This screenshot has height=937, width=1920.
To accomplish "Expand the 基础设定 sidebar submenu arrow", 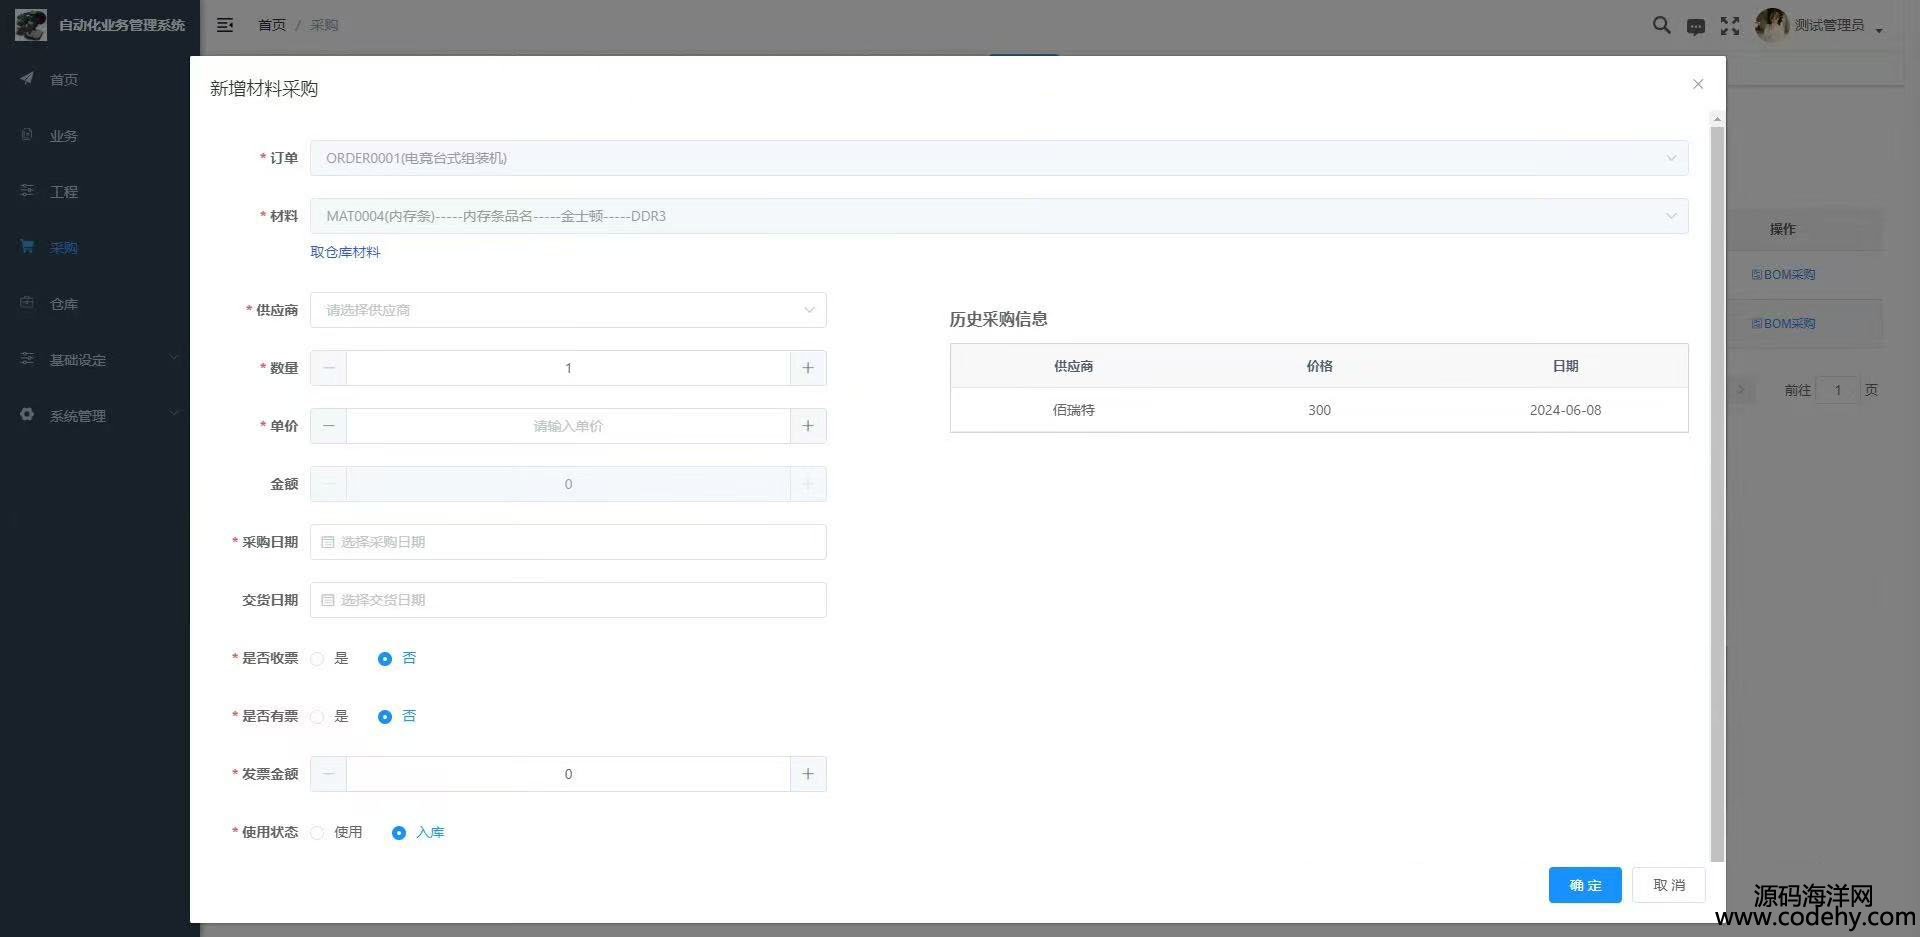I will (x=174, y=357).
